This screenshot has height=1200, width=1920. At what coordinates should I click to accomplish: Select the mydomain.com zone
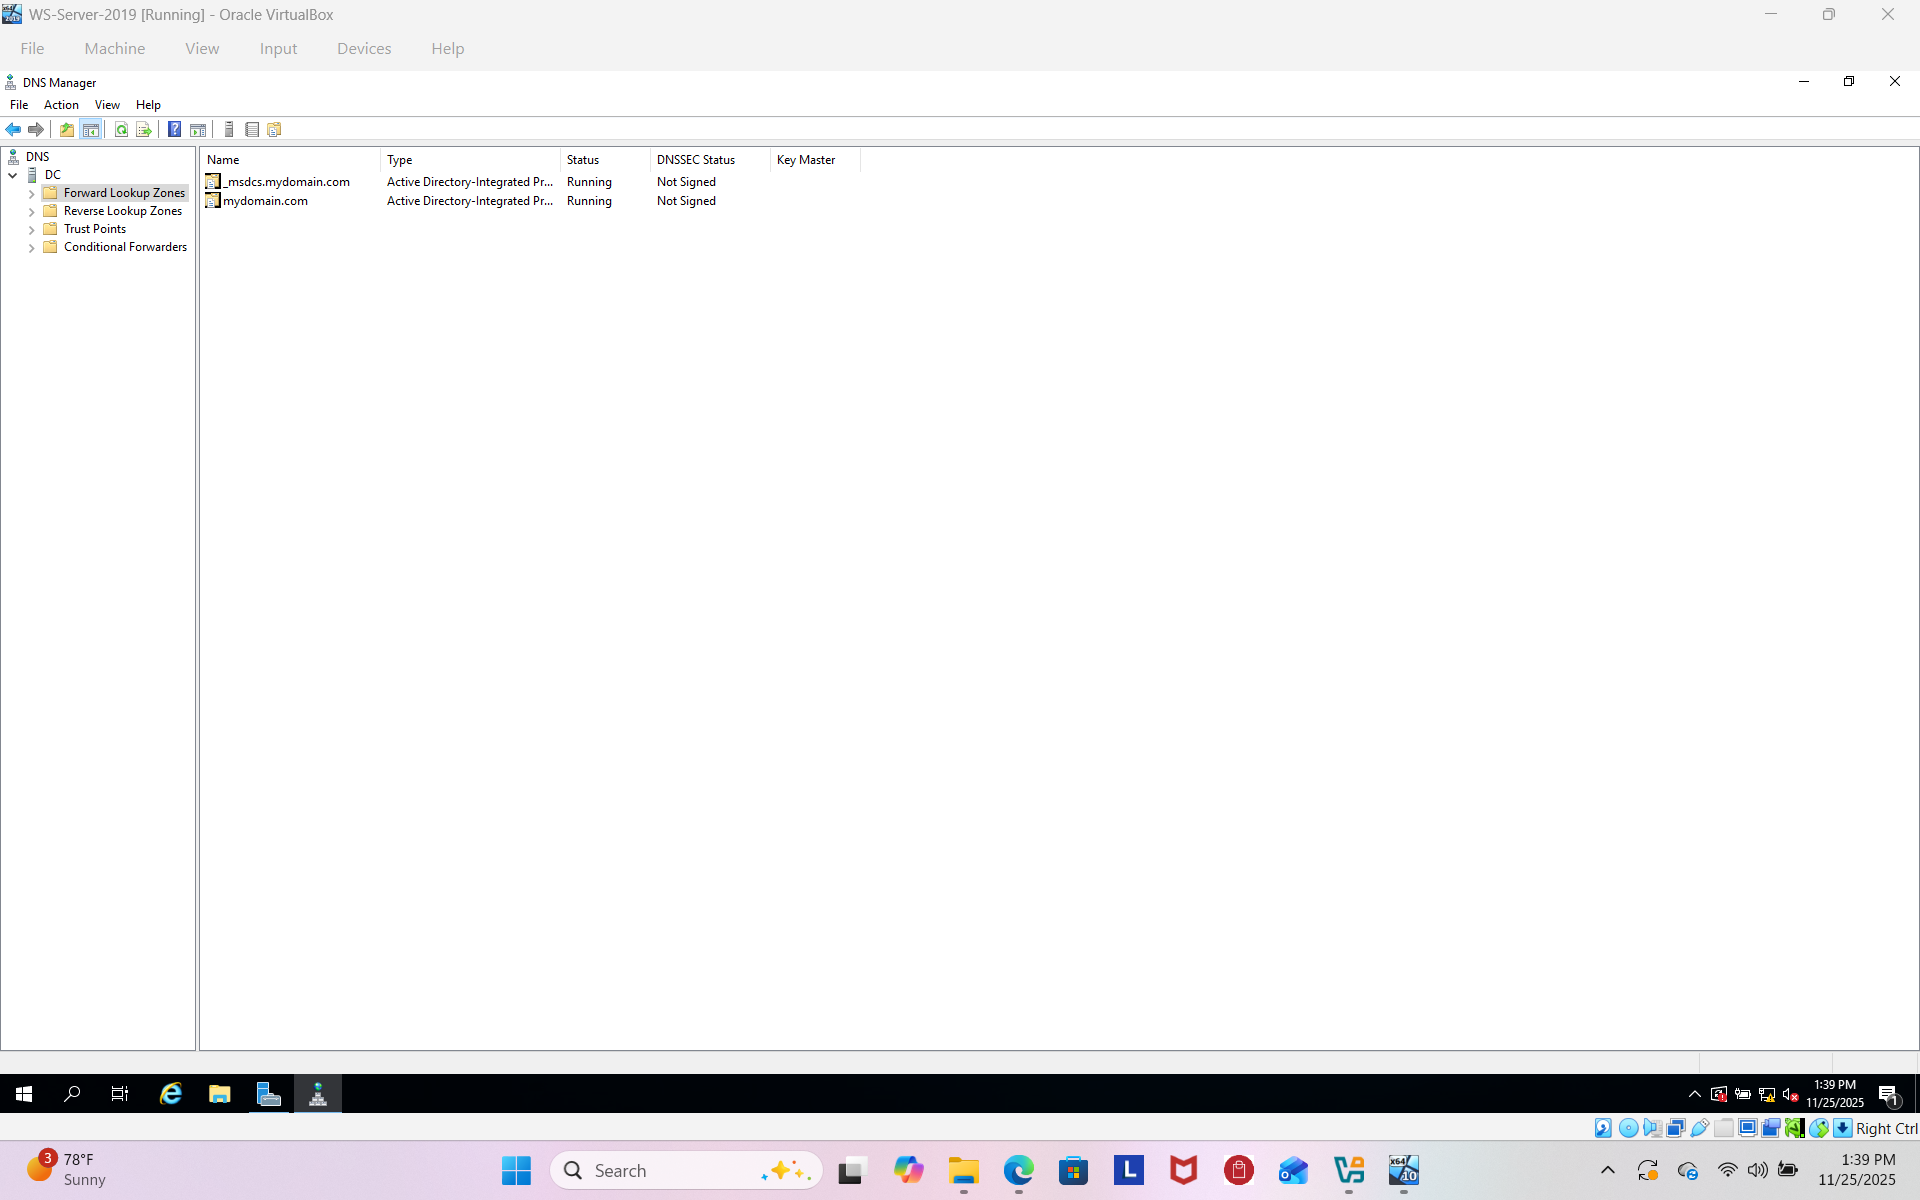coord(265,201)
